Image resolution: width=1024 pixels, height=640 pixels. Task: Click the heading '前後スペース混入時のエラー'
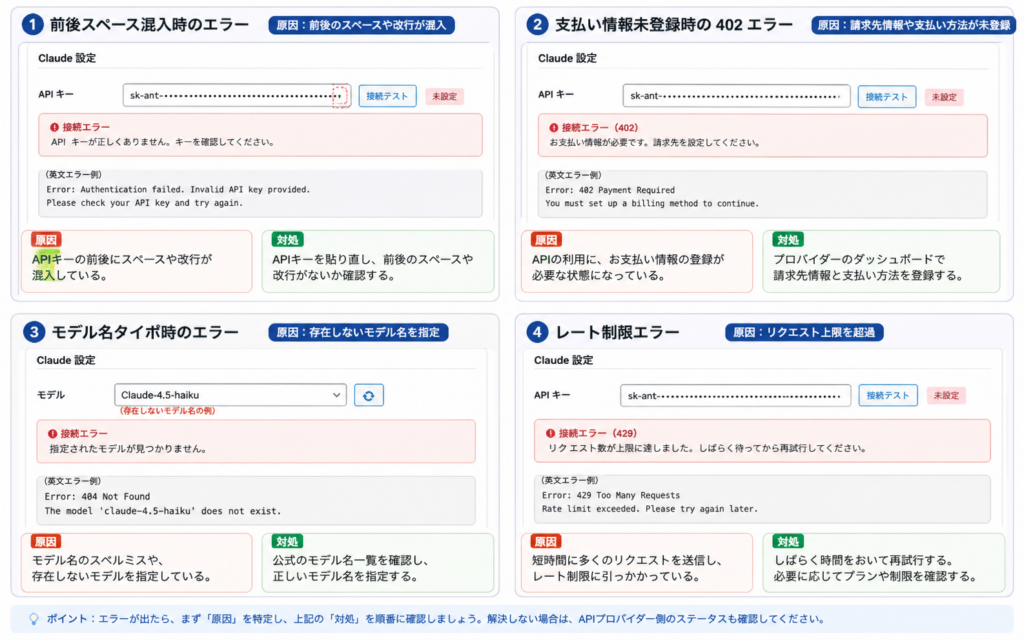tap(149, 25)
